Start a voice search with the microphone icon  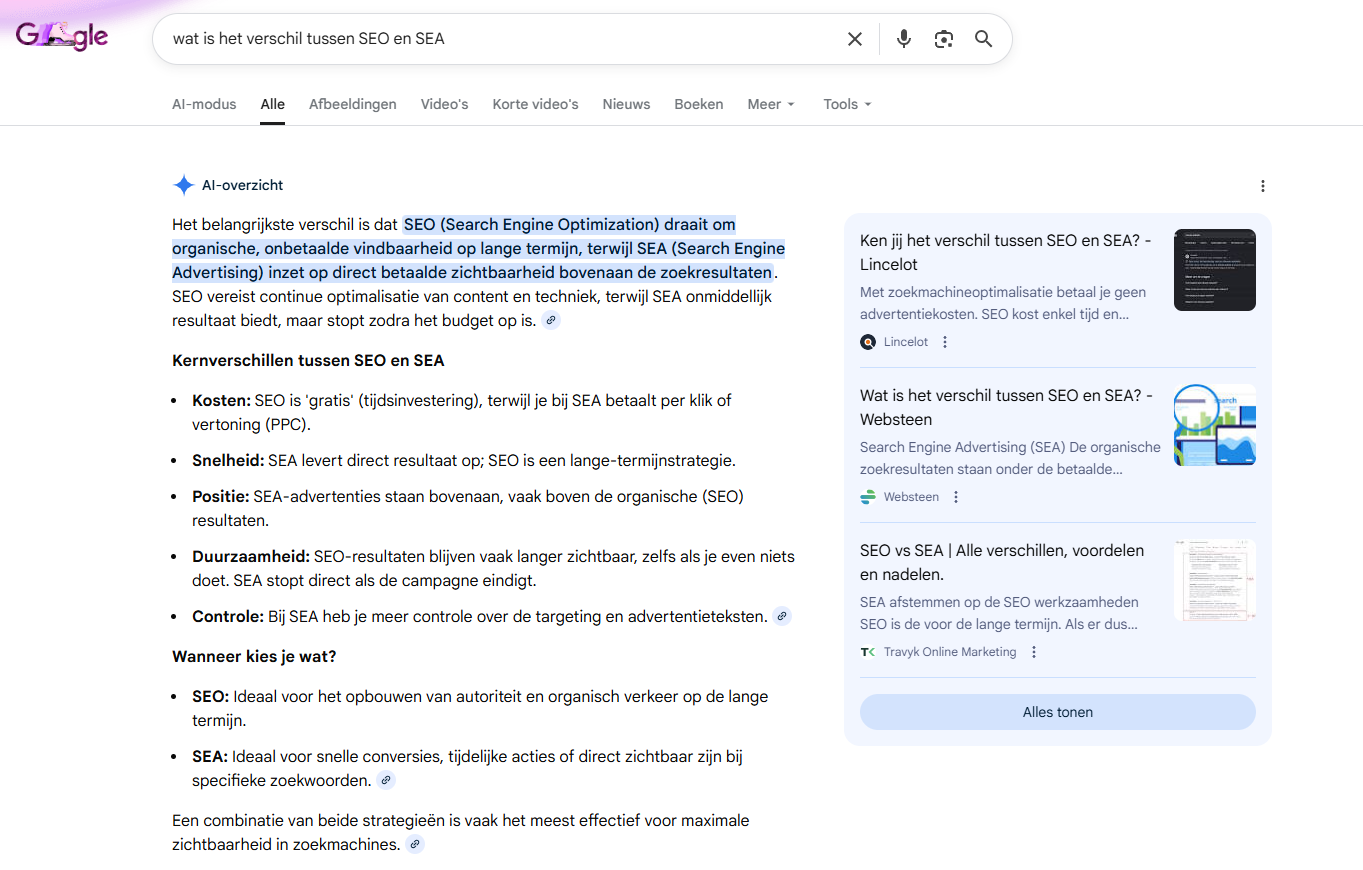coord(903,38)
